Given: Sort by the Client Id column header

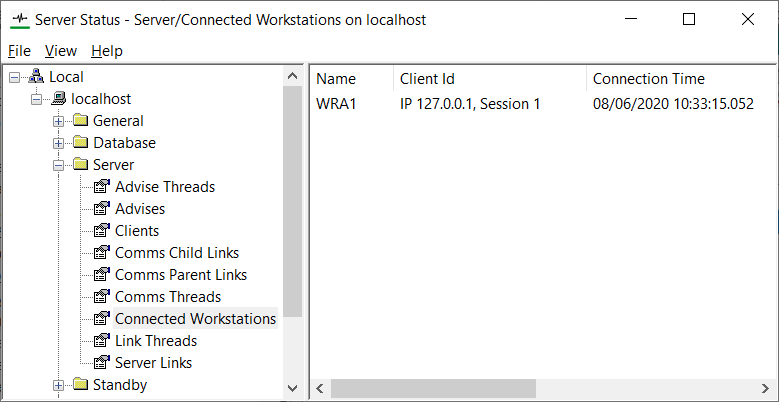Looking at the screenshot, I should (428, 79).
